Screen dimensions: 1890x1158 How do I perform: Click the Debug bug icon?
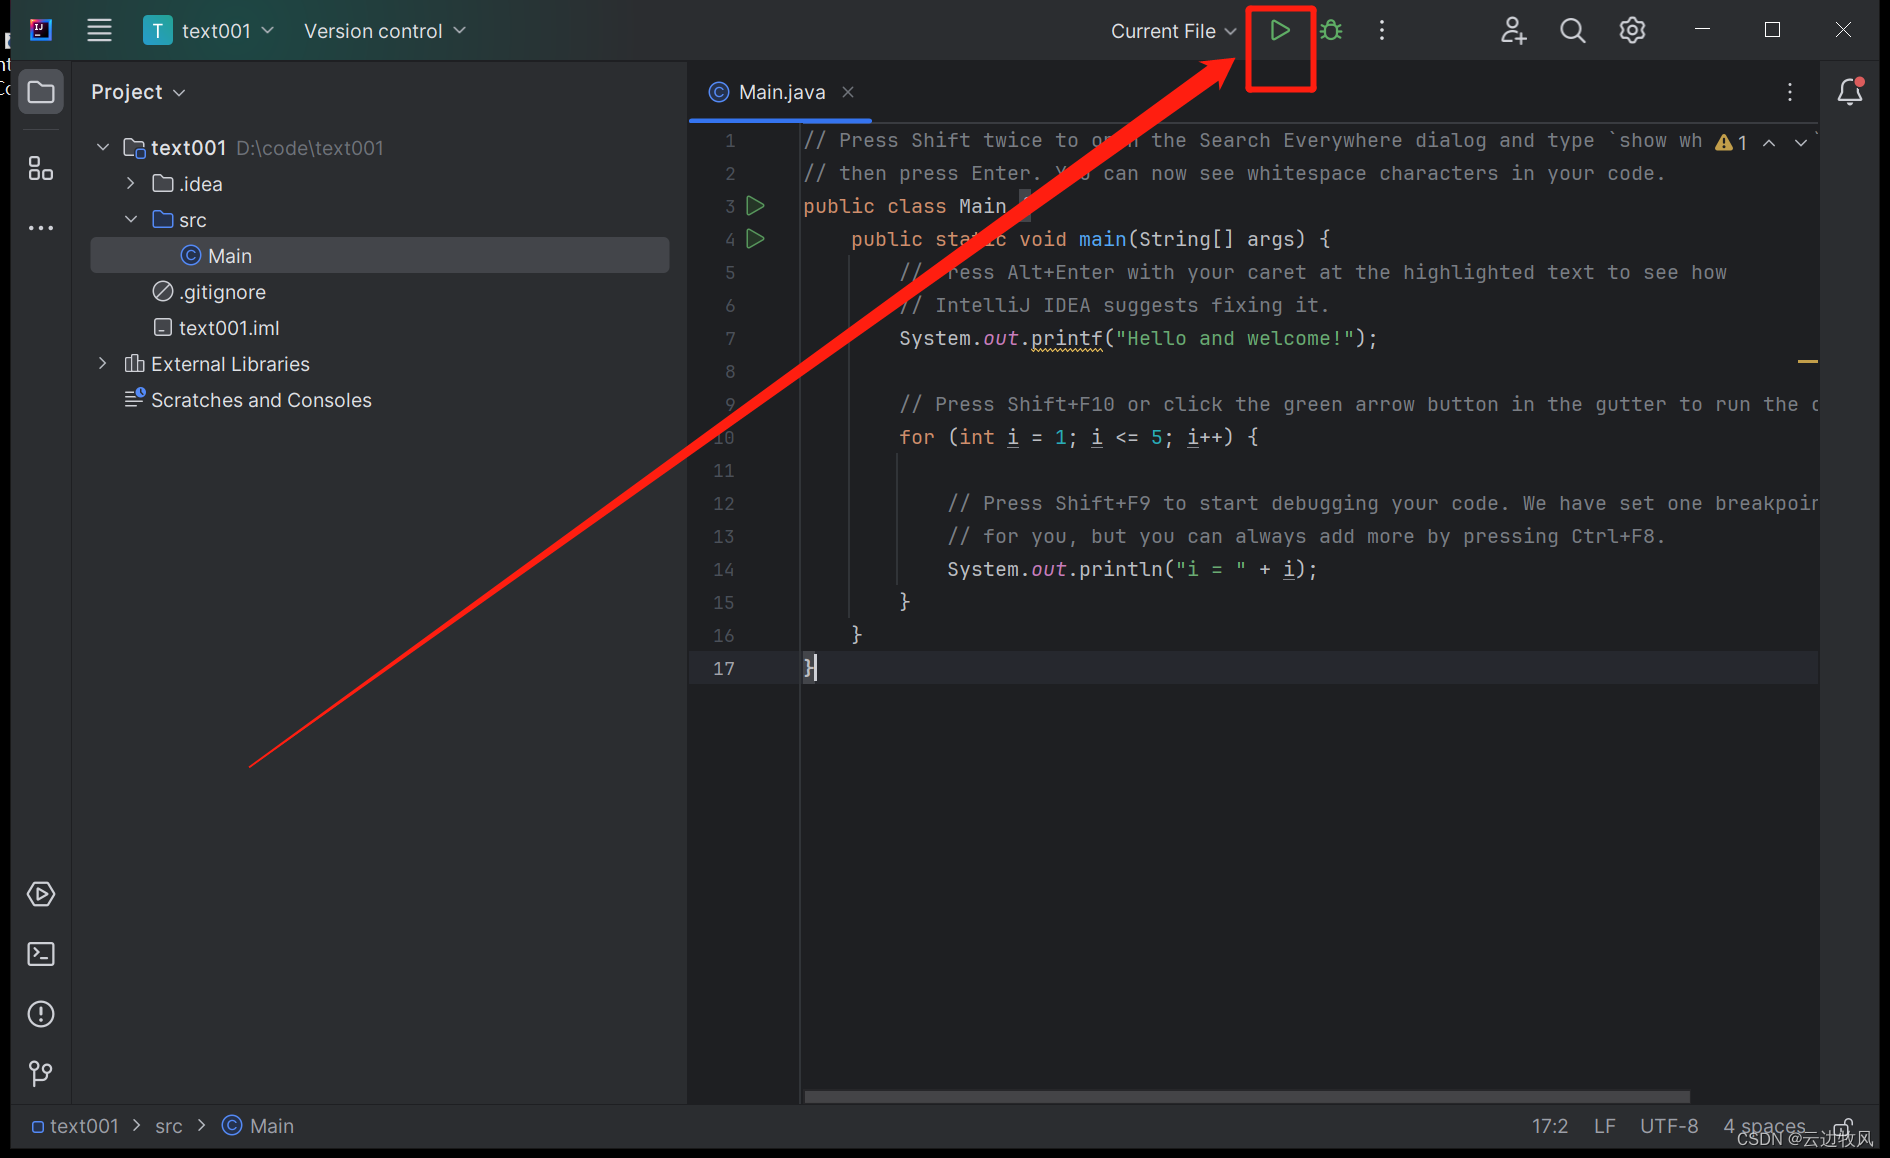coord(1331,31)
